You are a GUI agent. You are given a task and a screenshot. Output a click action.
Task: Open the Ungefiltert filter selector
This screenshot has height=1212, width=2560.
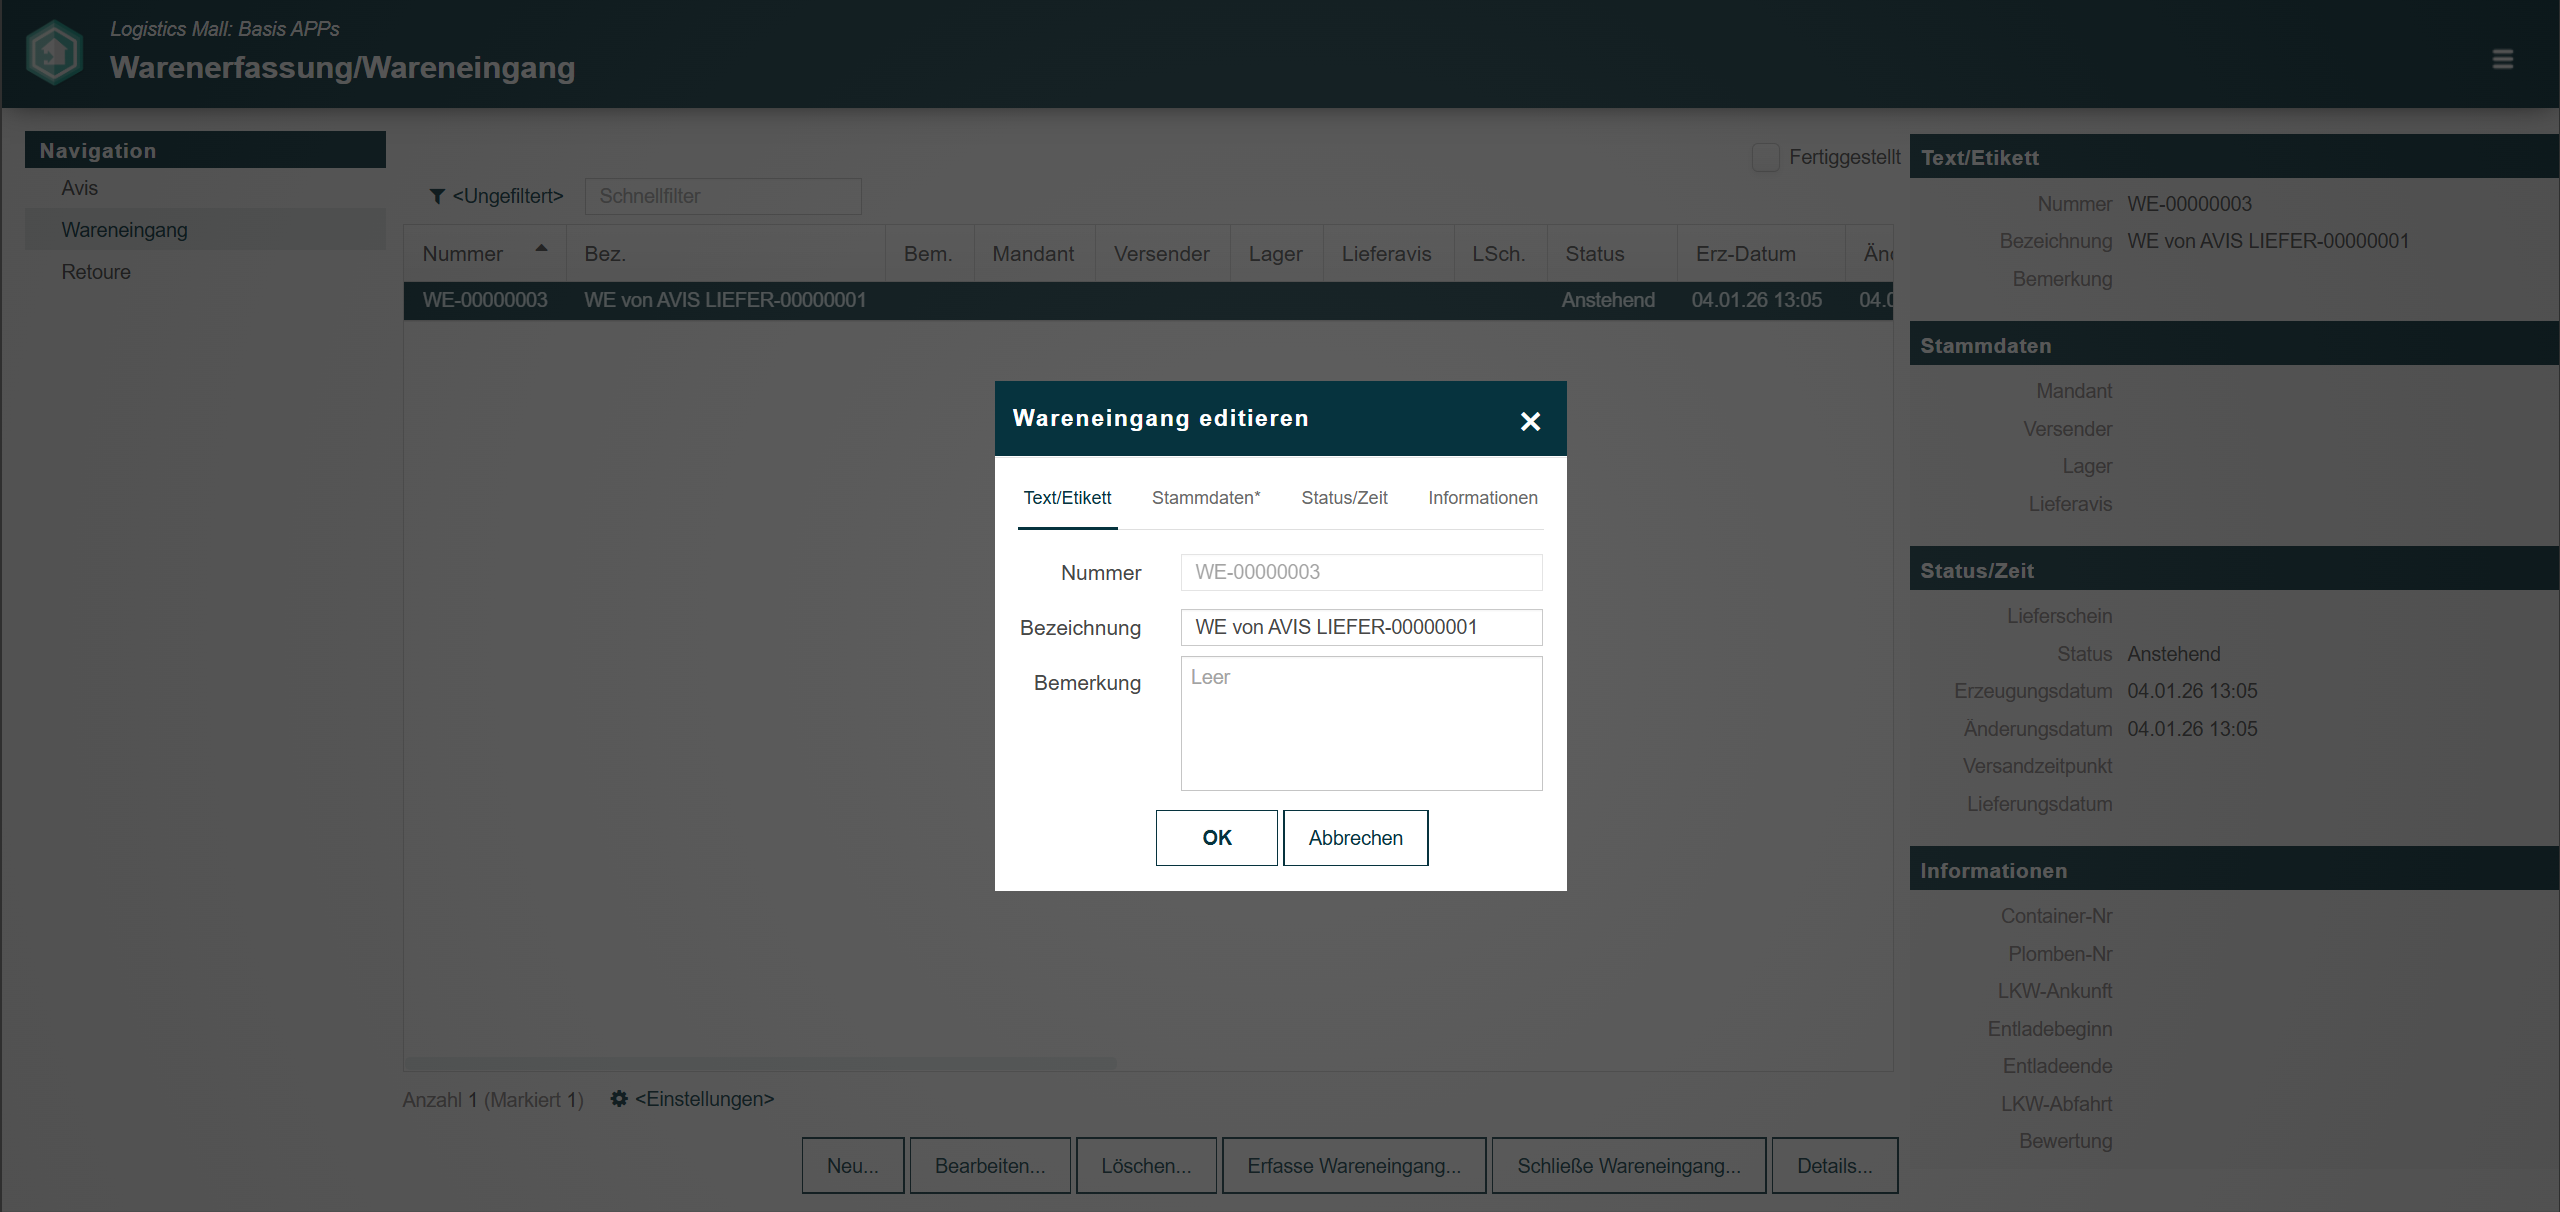pyautogui.click(x=507, y=196)
